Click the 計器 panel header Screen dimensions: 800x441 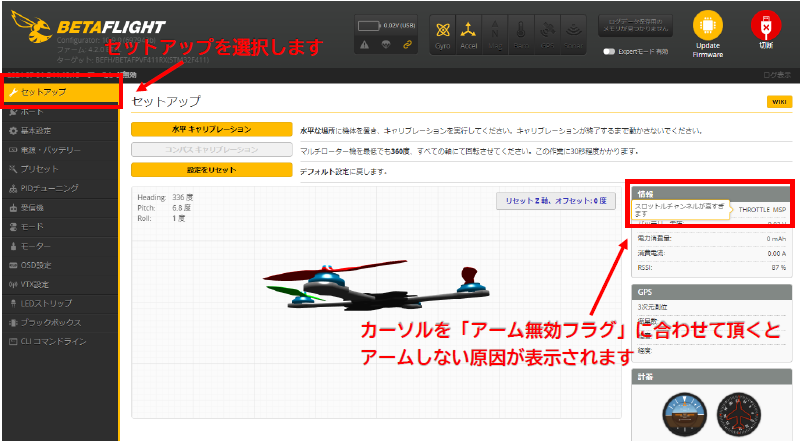[712, 377]
